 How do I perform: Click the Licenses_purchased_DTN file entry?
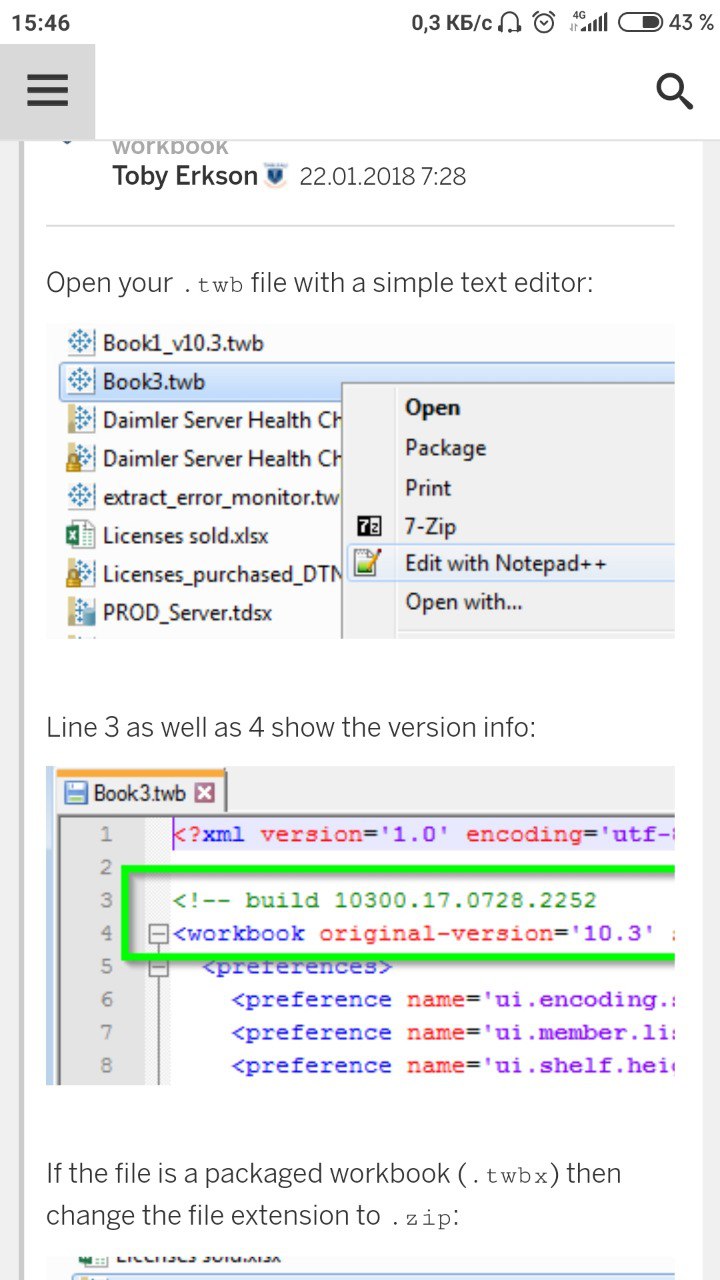(222, 574)
